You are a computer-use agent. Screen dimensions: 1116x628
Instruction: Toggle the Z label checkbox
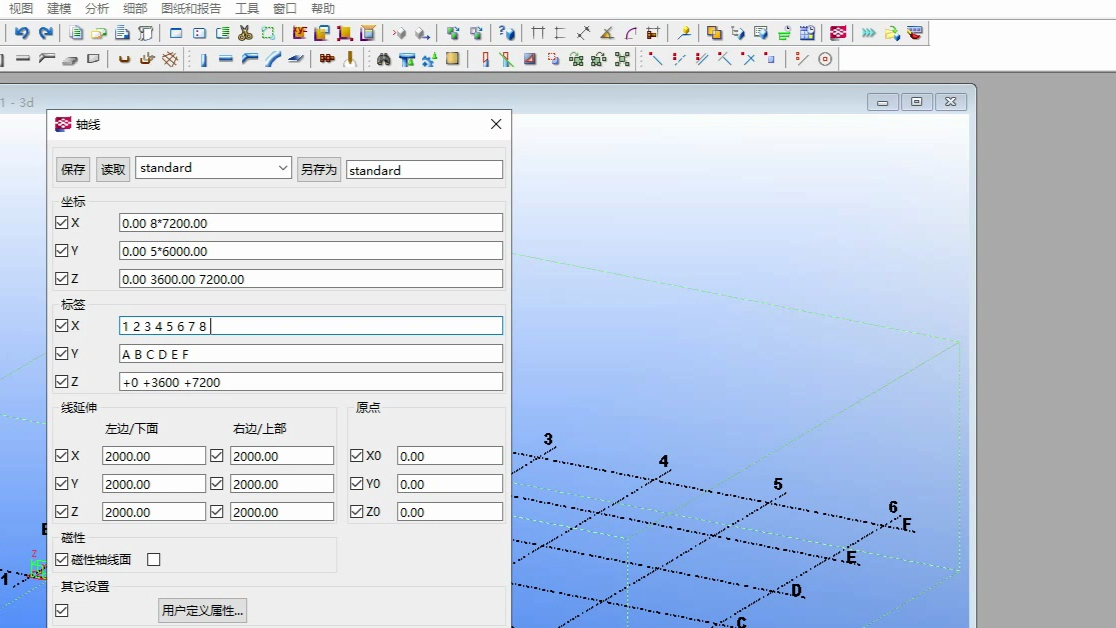62,382
